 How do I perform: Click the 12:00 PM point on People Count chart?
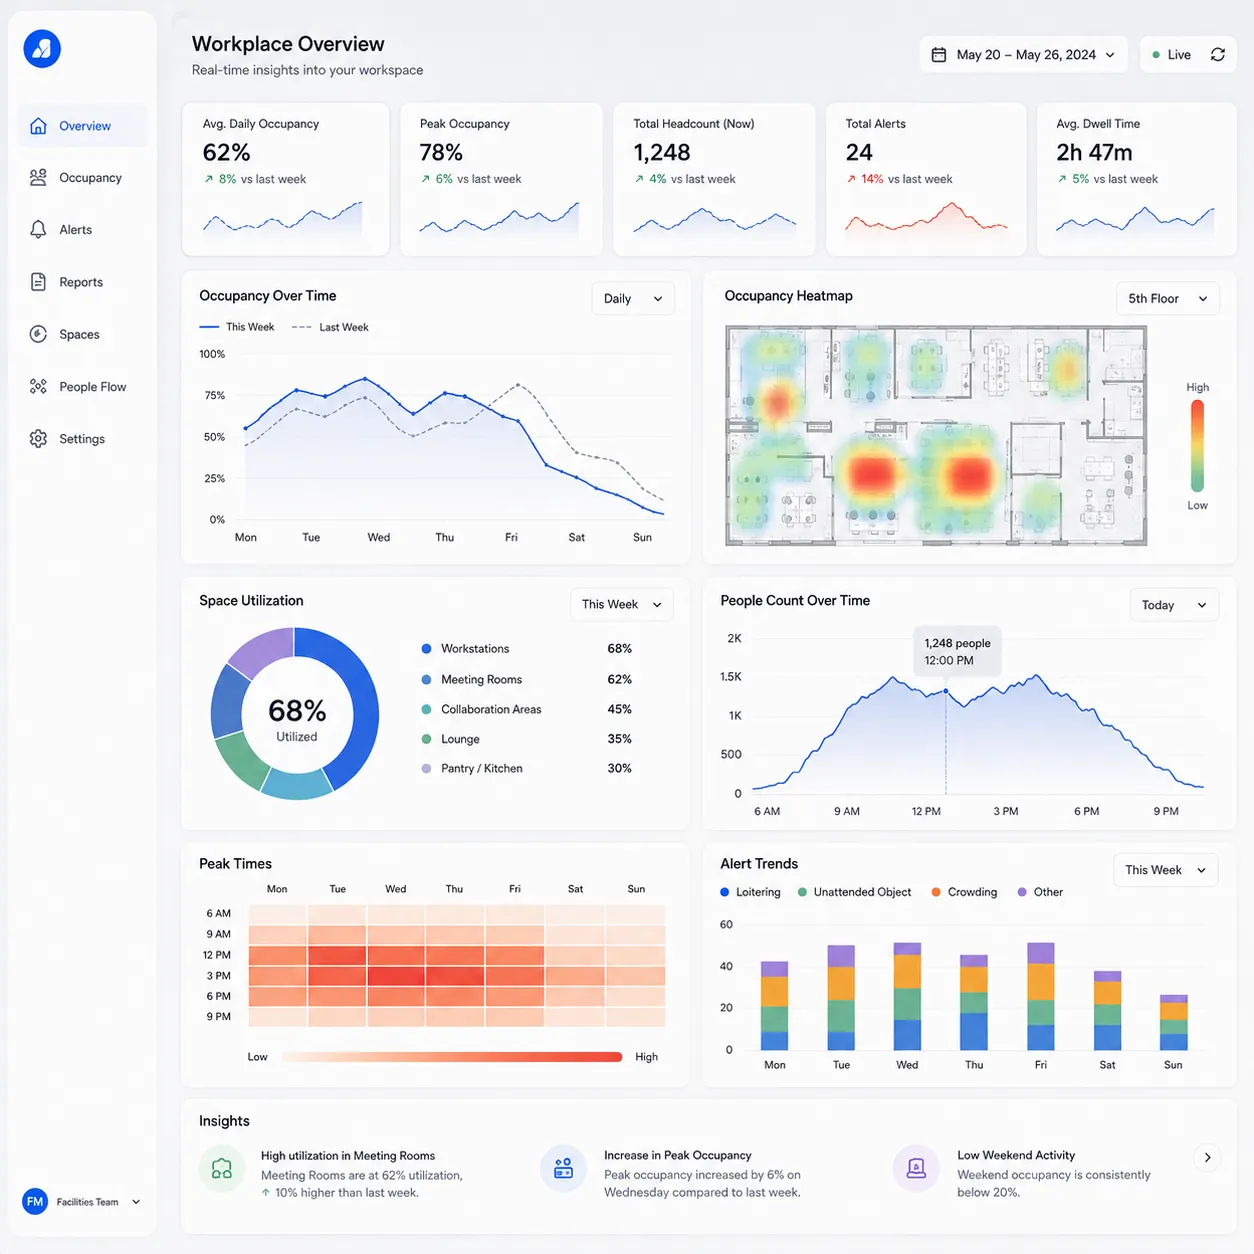pos(946,691)
